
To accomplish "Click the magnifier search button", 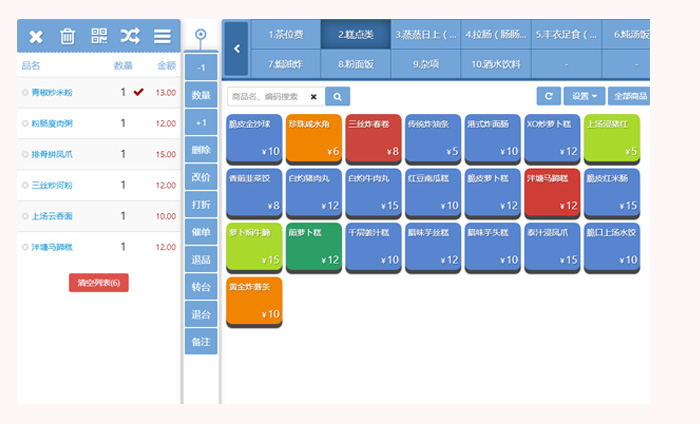I will pos(338,97).
